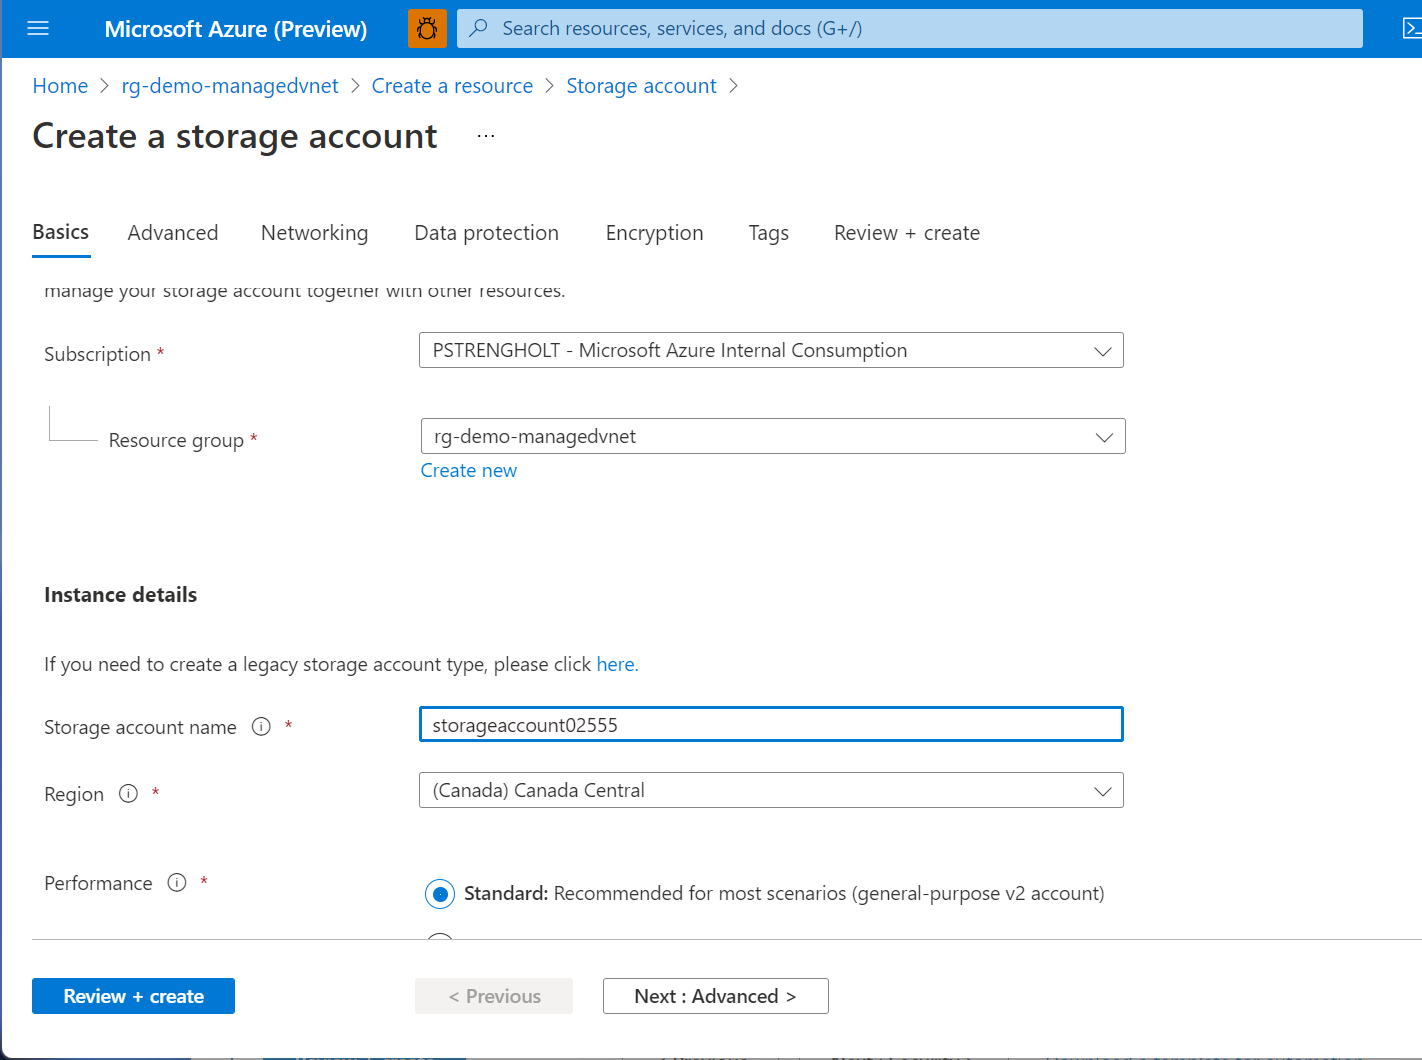Image resolution: width=1422 pixels, height=1060 pixels.
Task: Switch to the Advanced tab
Action: (x=173, y=233)
